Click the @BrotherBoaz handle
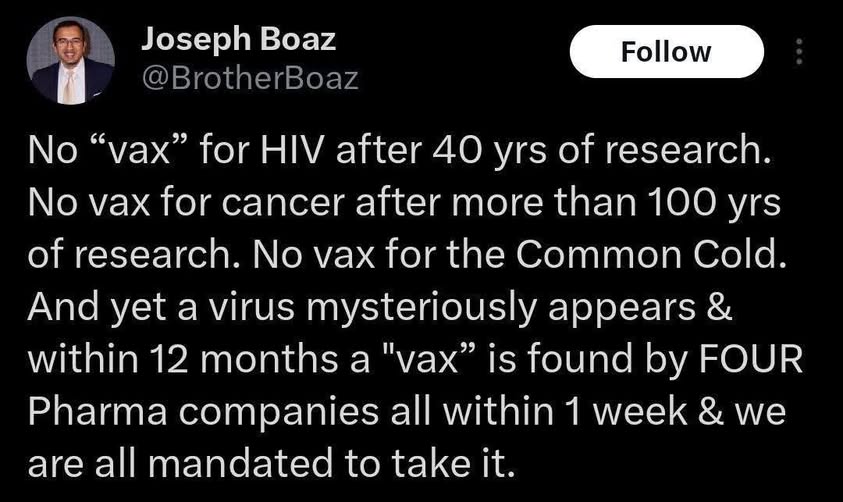843x502 pixels. [251, 78]
